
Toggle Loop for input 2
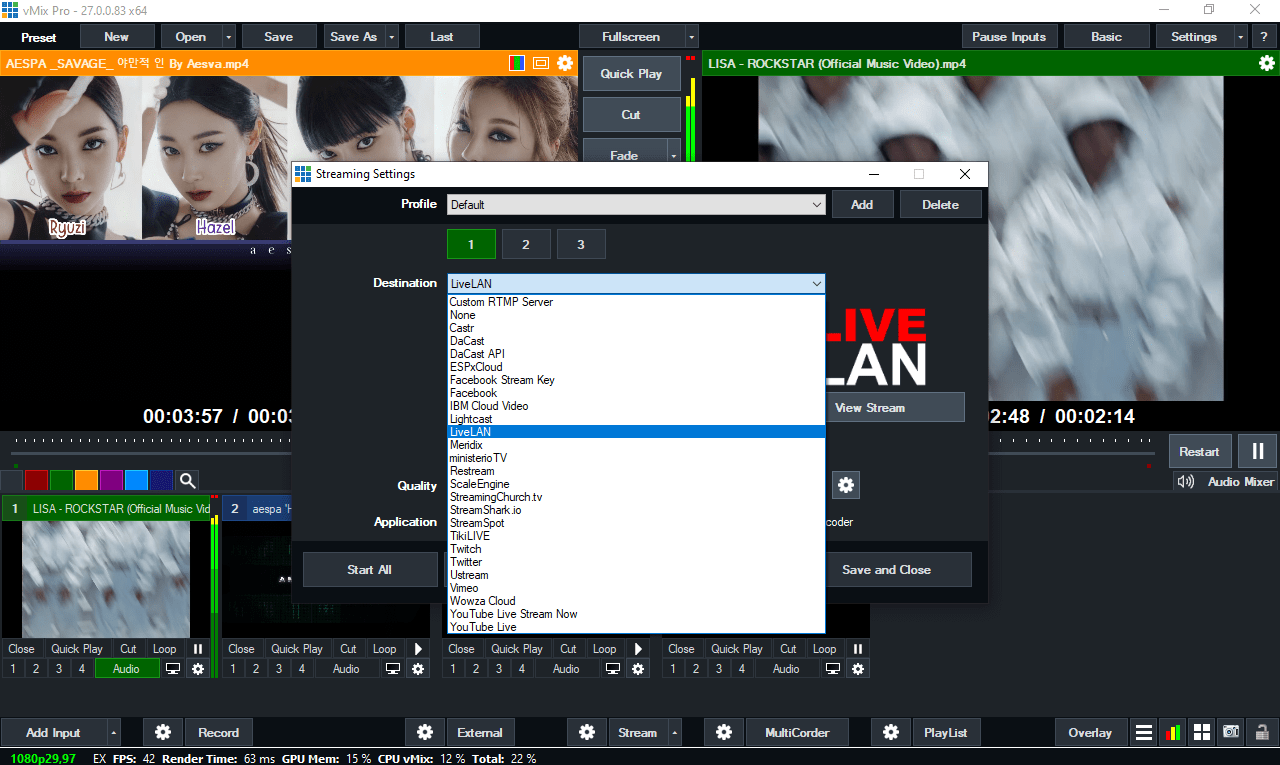tap(384, 648)
